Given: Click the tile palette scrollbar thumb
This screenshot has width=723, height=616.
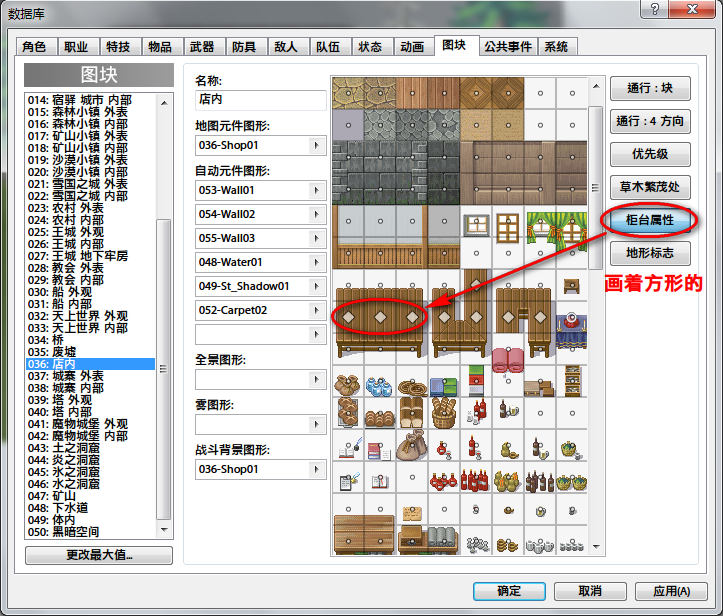Looking at the screenshot, I should (596, 188).
